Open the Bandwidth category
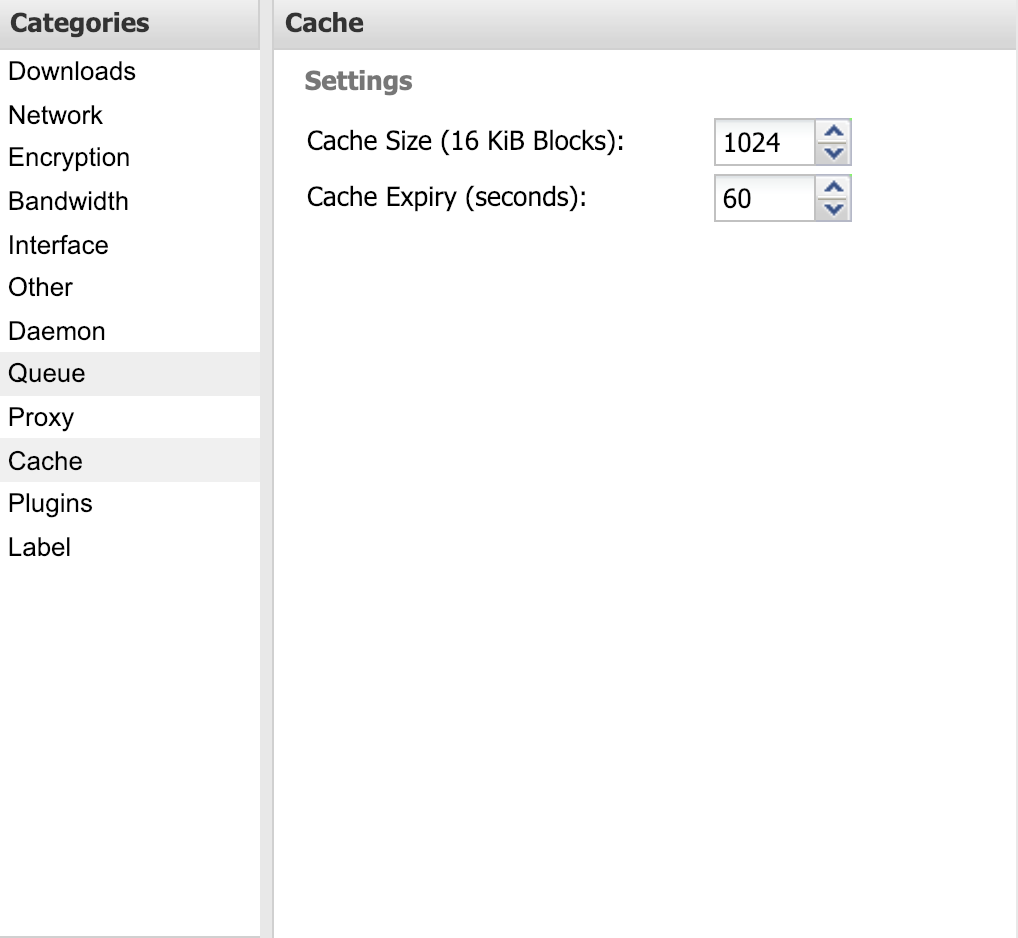1018x938 pixels. (68, 201)
